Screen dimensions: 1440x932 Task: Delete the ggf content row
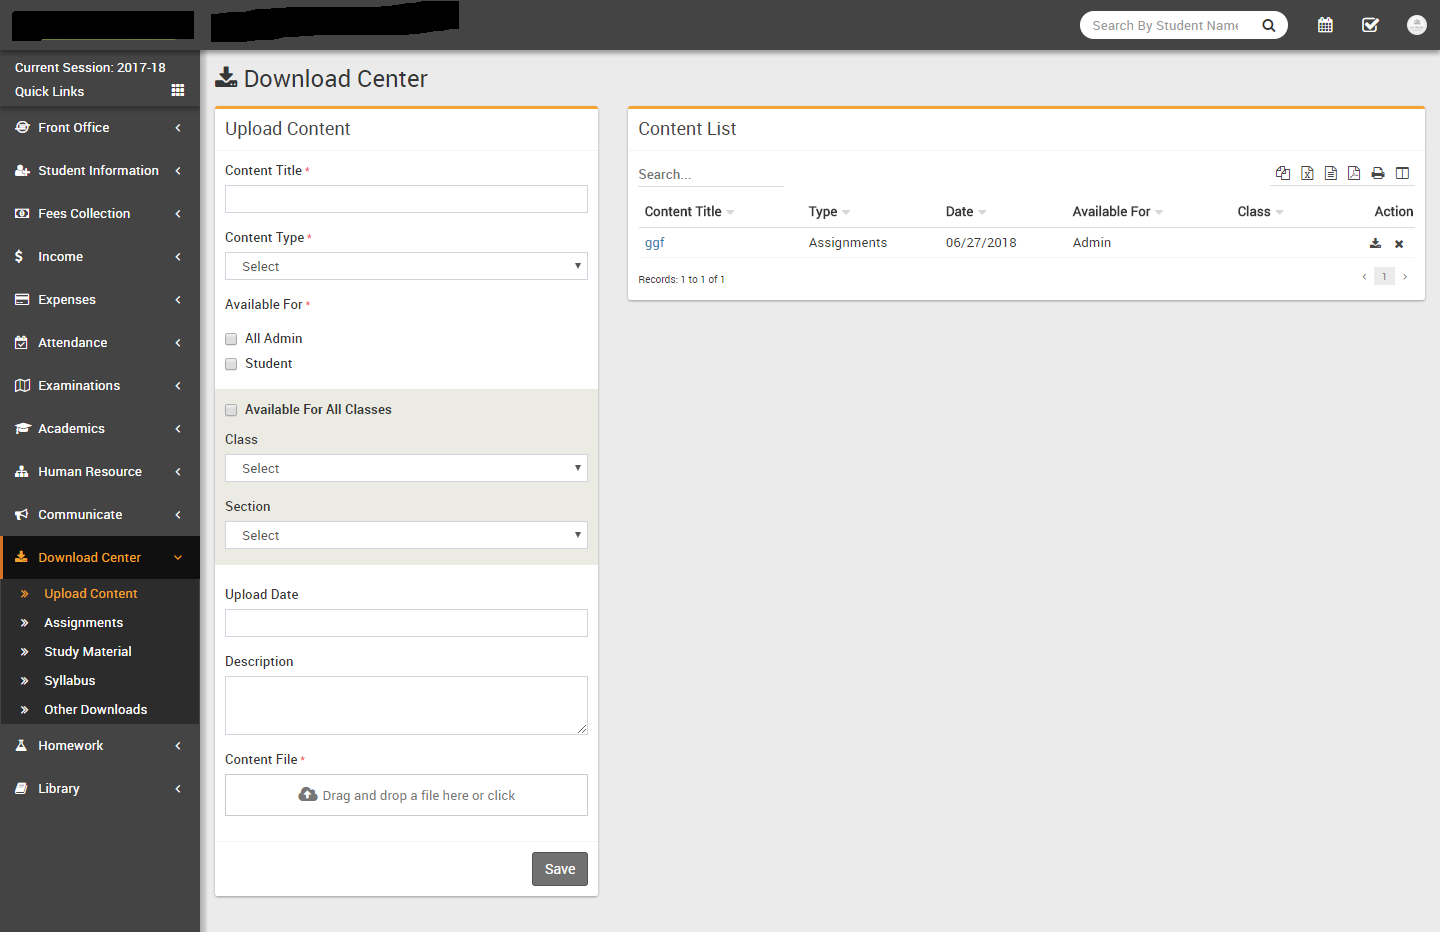(x=1399, y=244)
